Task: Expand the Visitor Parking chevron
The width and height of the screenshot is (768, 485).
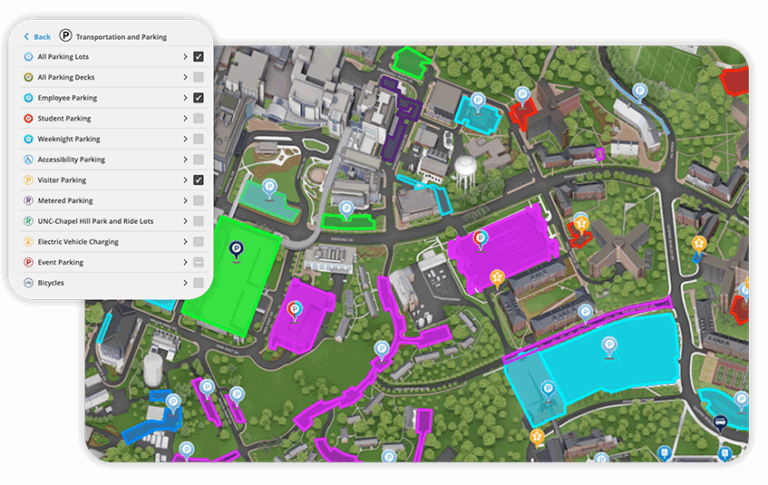Action: (x=185, y=180)
